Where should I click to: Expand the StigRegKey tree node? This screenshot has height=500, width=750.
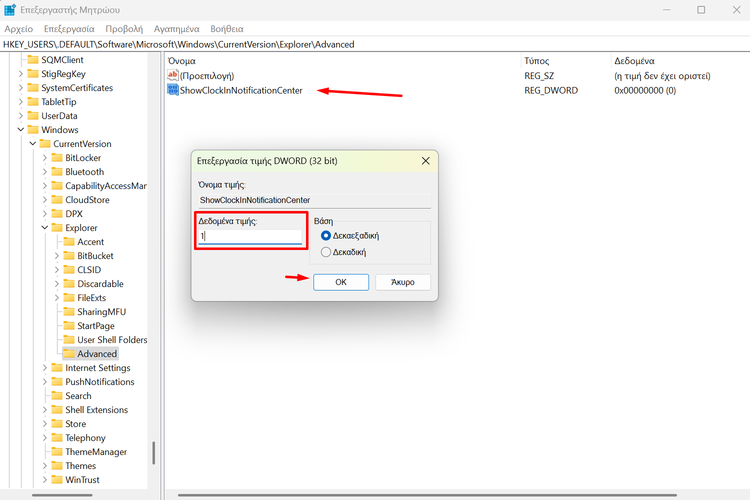(21, 73)
